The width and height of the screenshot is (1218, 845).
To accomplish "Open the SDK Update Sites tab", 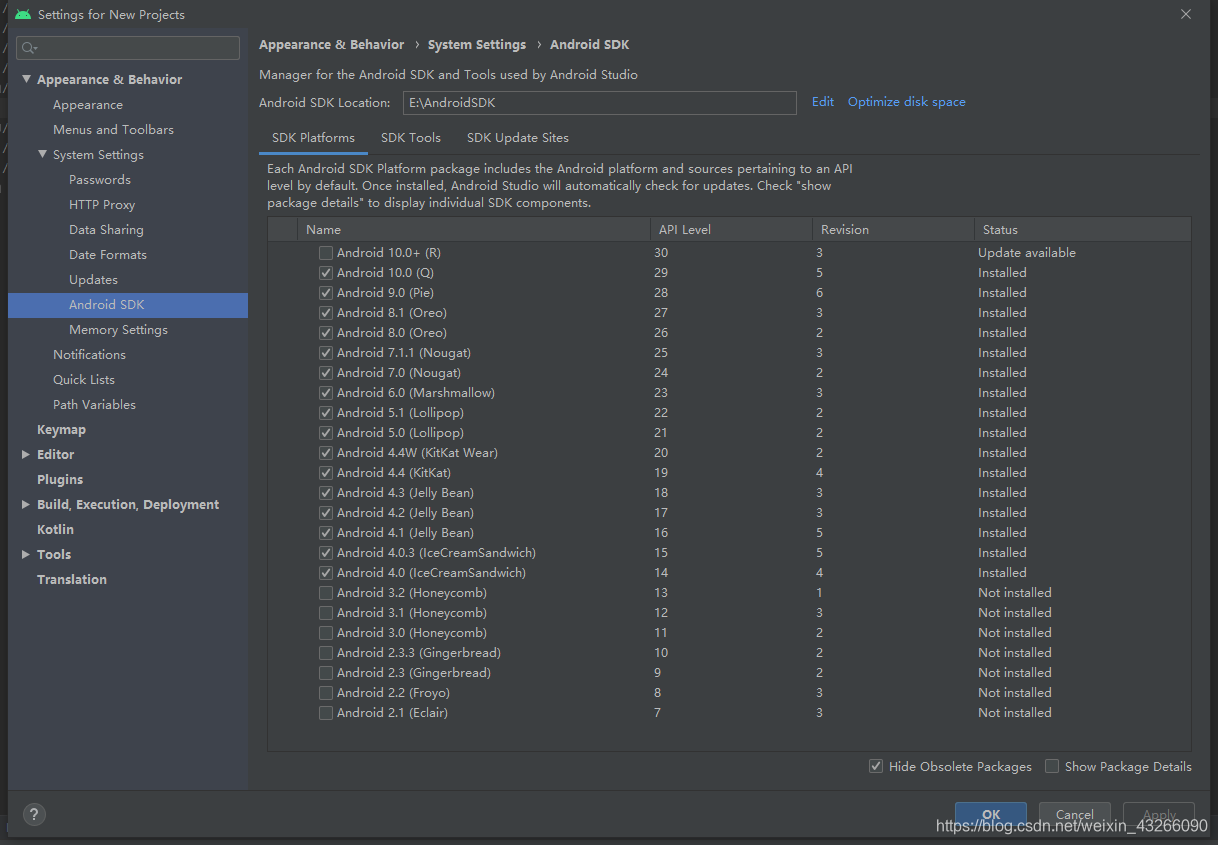I will tap(518, 138).
